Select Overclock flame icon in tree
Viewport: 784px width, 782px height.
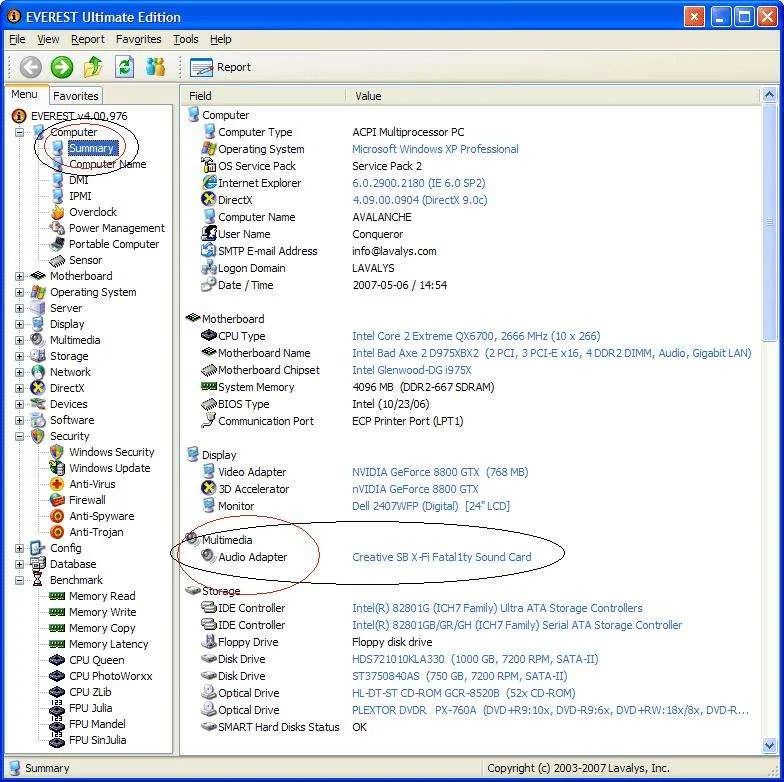point(58,212)
